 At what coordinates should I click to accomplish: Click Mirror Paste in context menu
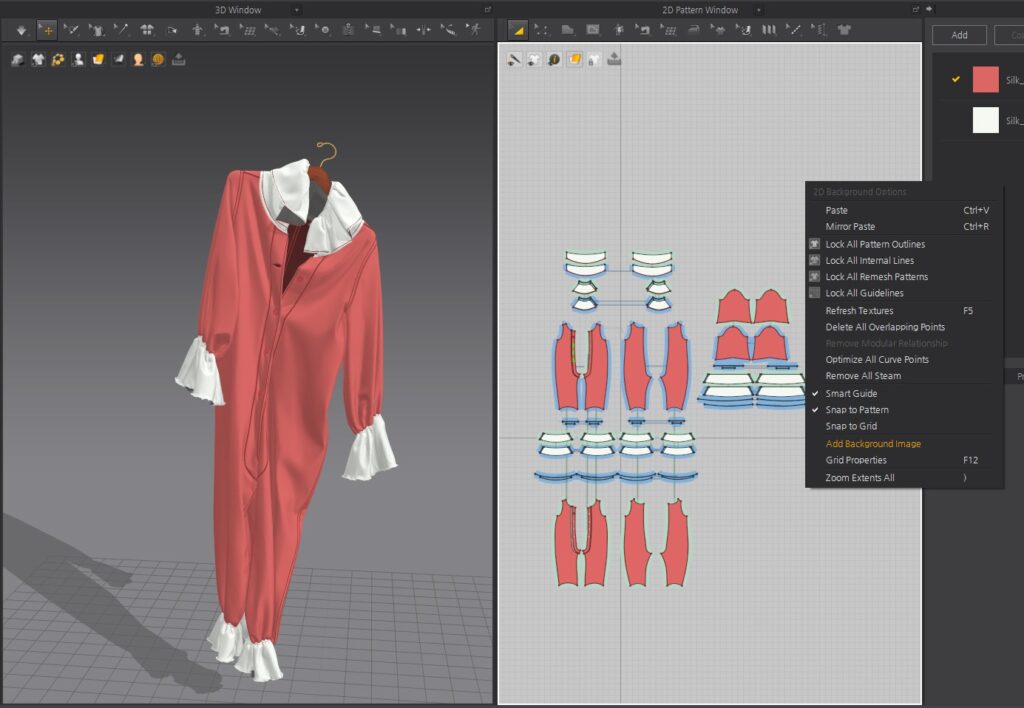(x=850, y=227)
